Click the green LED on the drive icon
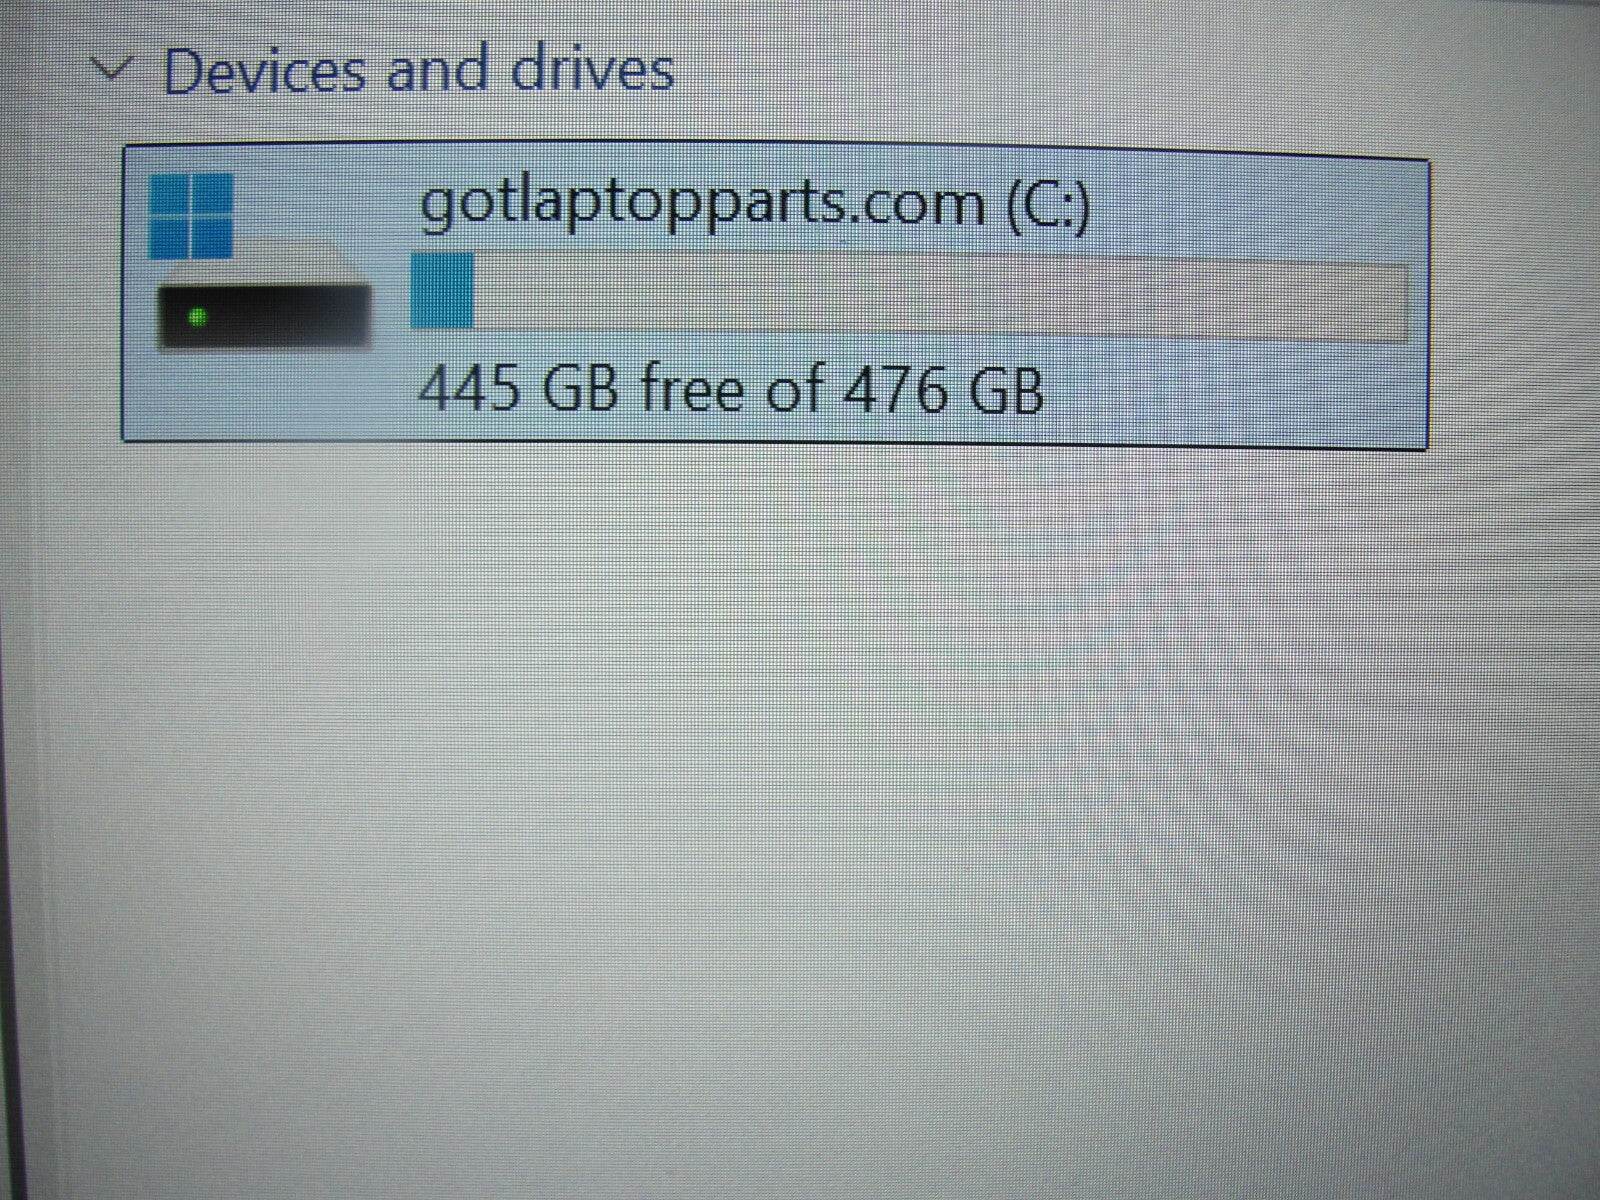 pyautogui.click(x=197, y=317)
